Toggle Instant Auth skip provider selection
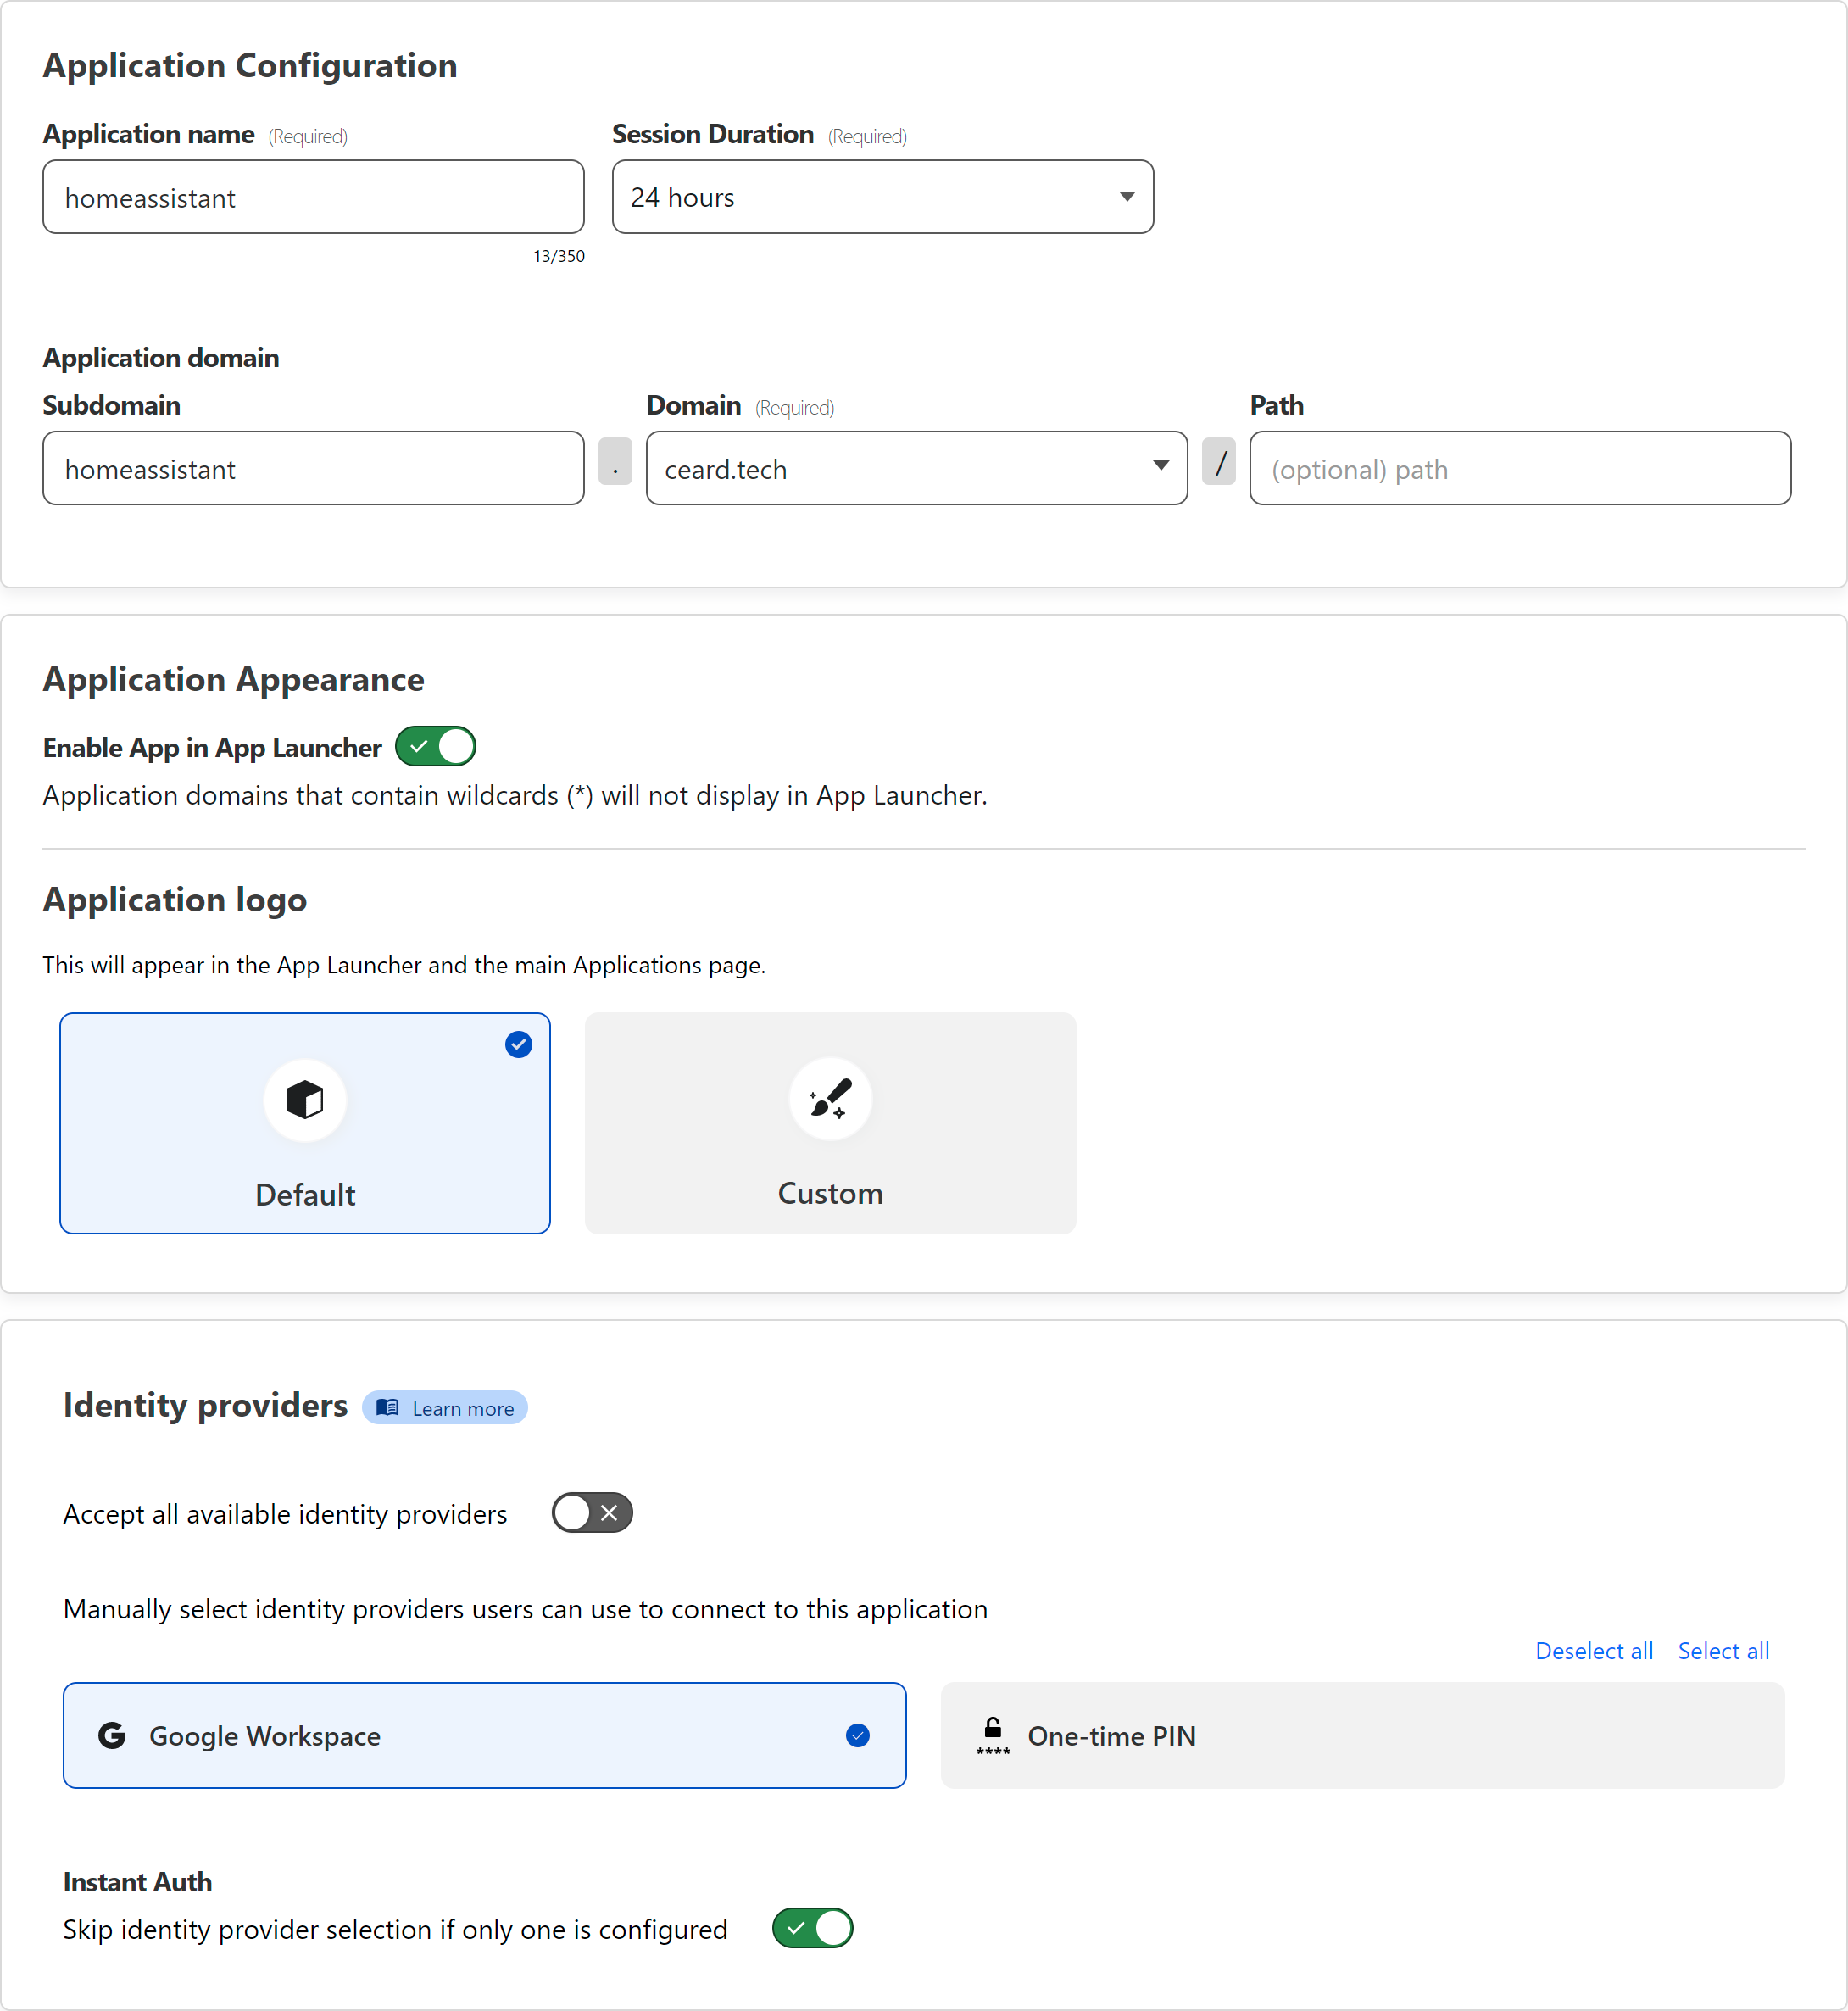The height and width of the screenshot is (2011, 1848). point(812,1927)
